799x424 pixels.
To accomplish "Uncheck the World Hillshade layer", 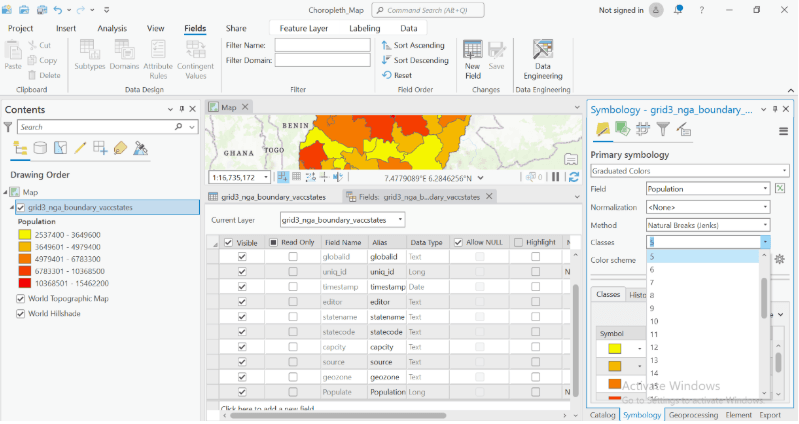I will [21, 314].
